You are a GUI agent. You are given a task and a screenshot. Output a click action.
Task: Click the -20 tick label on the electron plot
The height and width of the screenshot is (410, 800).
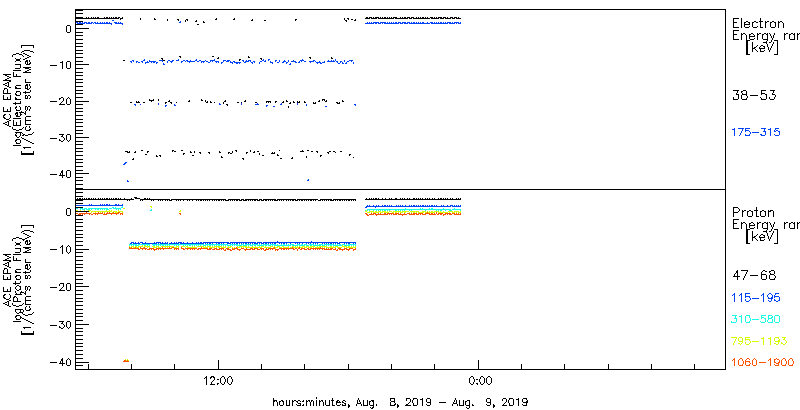60,101
